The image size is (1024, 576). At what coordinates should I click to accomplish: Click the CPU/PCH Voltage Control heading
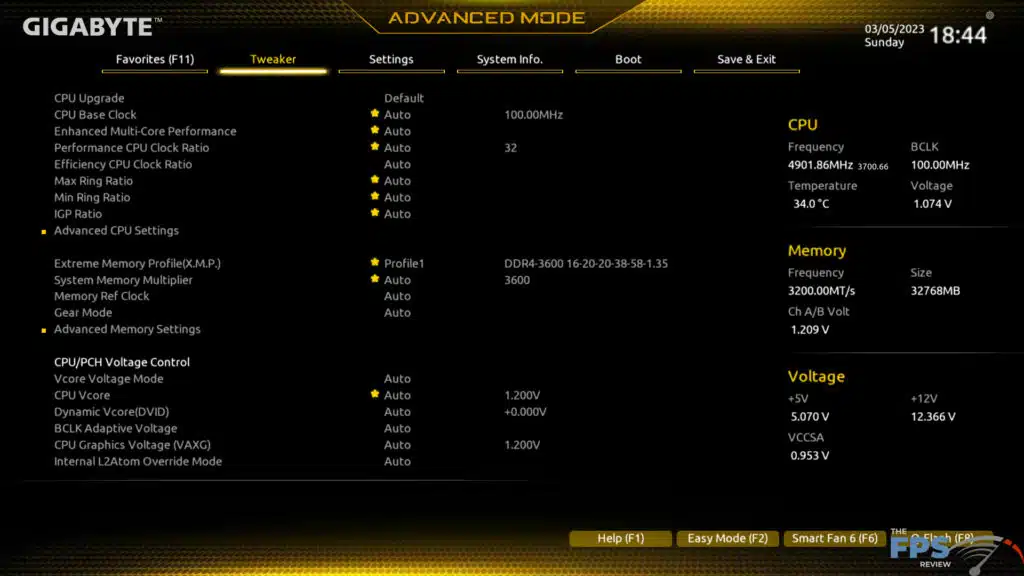122,362
